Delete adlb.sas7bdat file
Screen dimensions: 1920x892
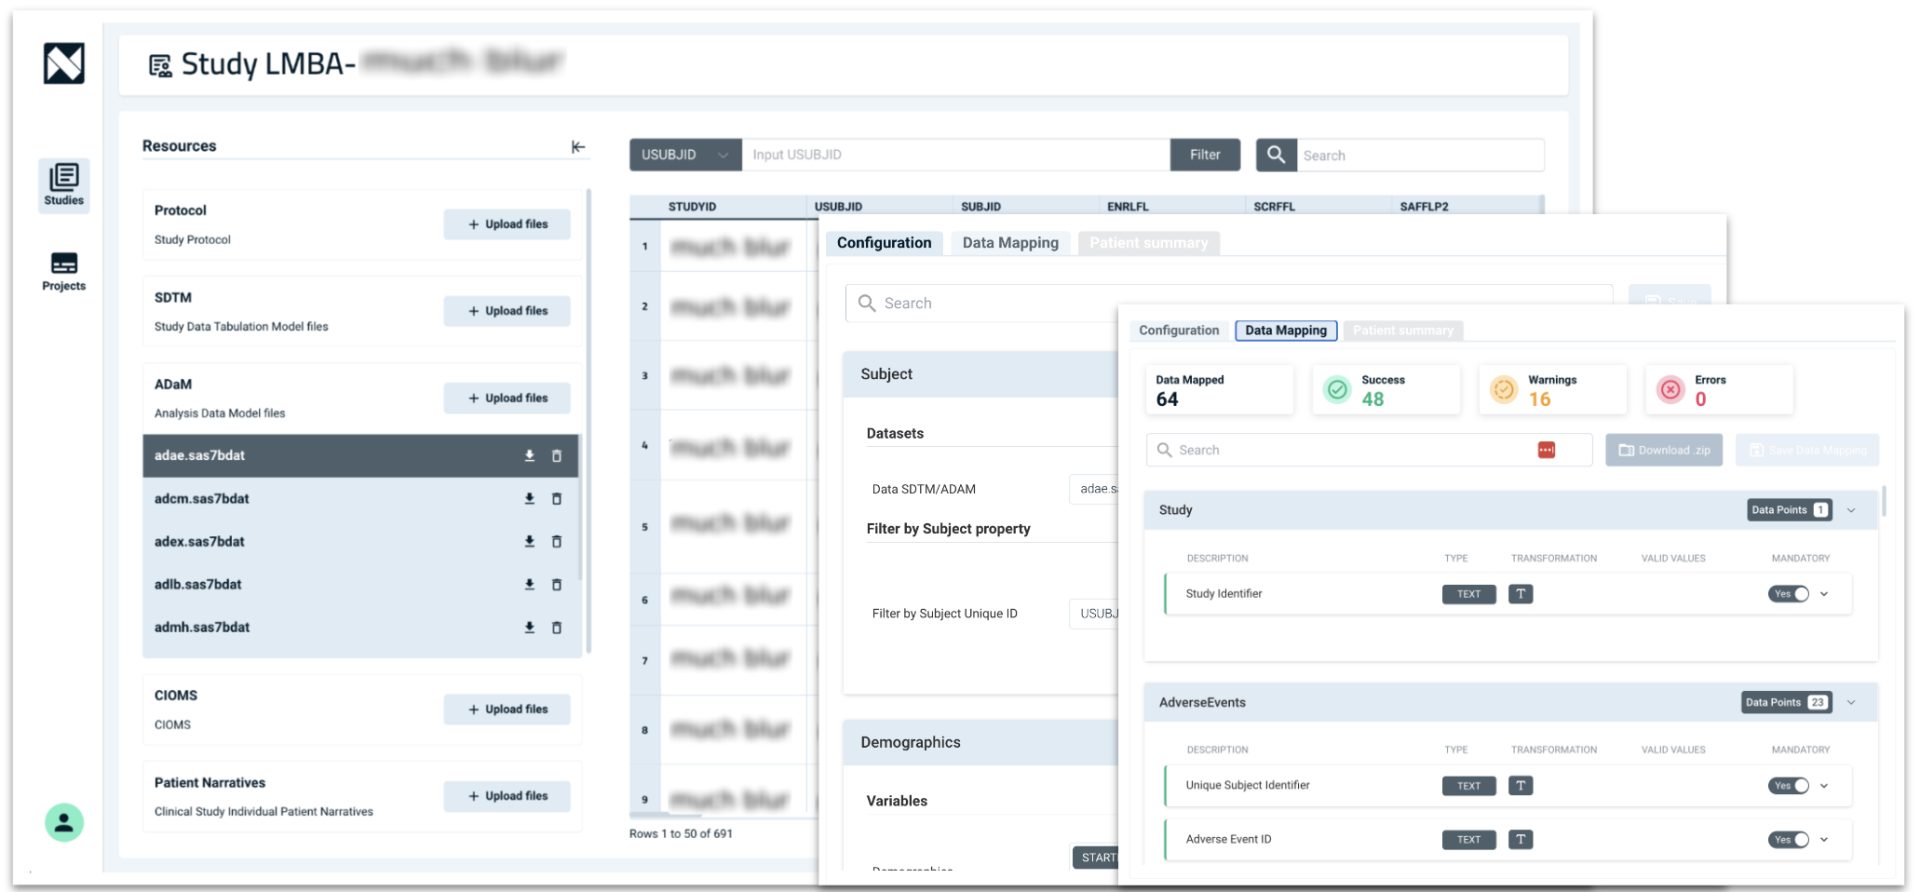557,585
